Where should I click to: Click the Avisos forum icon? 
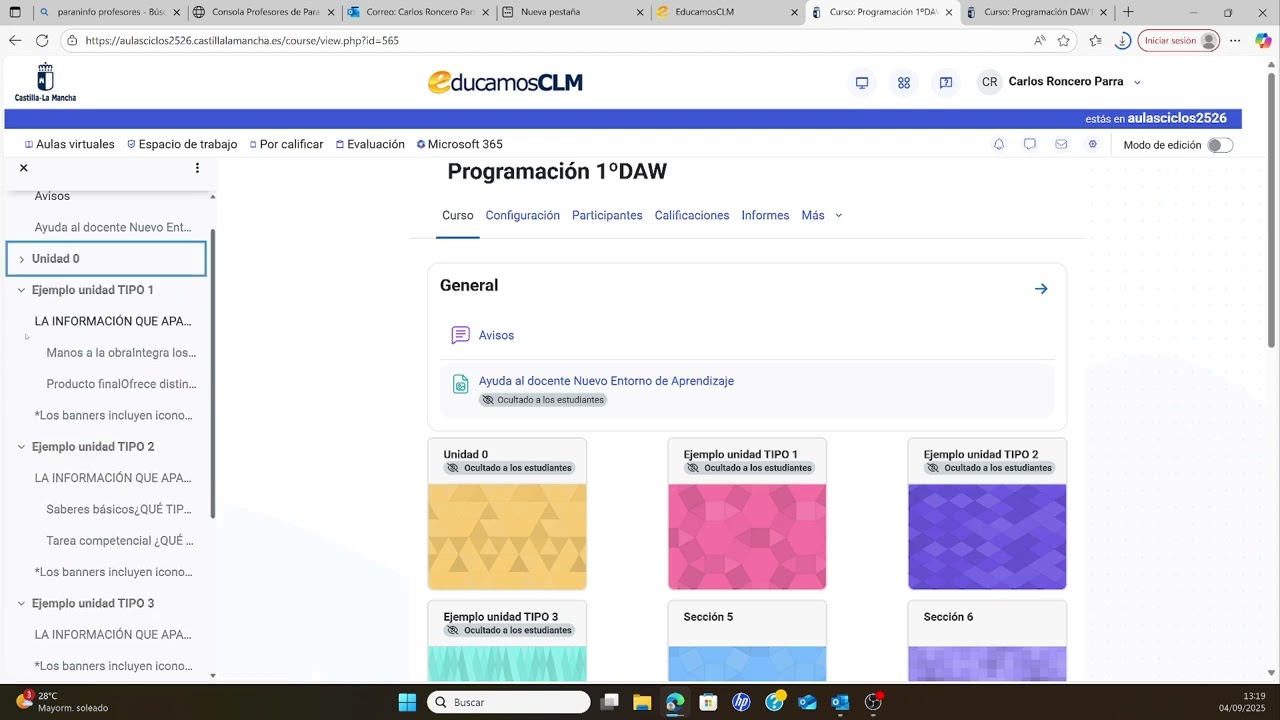[460, 336]
